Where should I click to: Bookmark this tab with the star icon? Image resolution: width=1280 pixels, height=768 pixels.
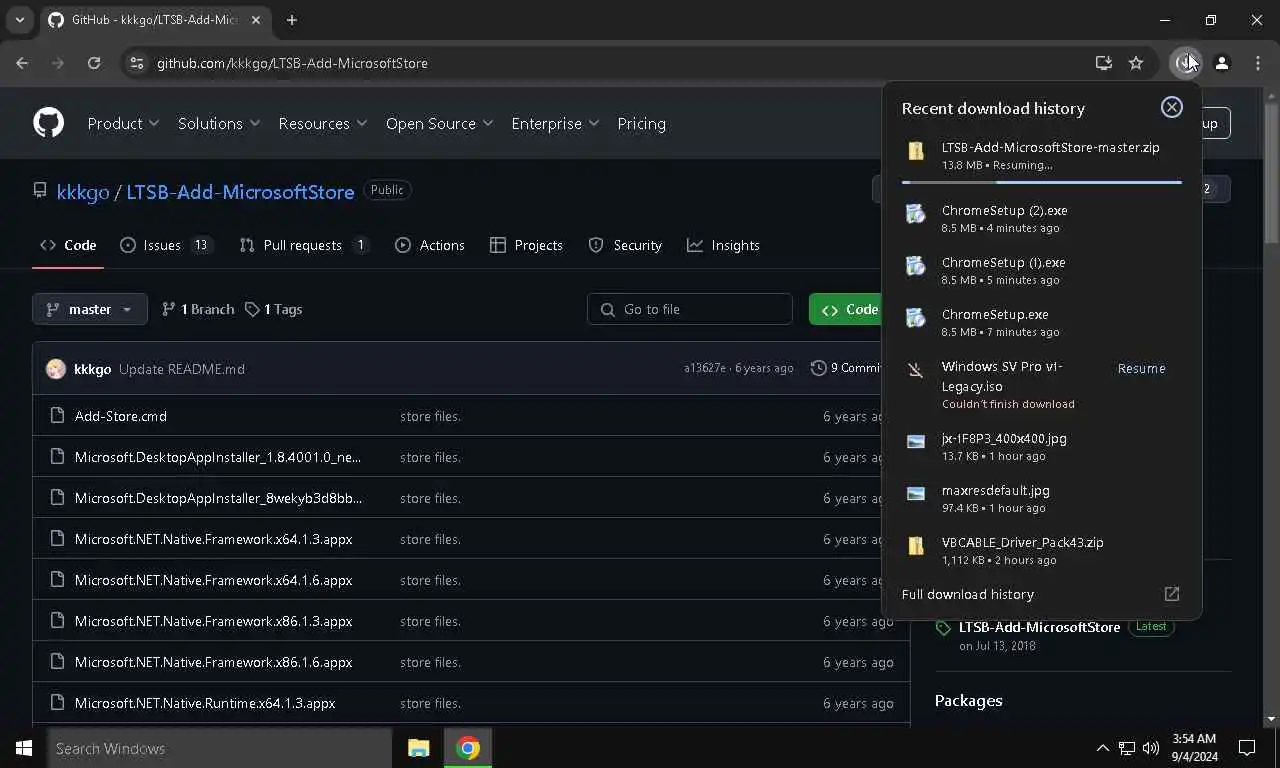point(1136,63)
